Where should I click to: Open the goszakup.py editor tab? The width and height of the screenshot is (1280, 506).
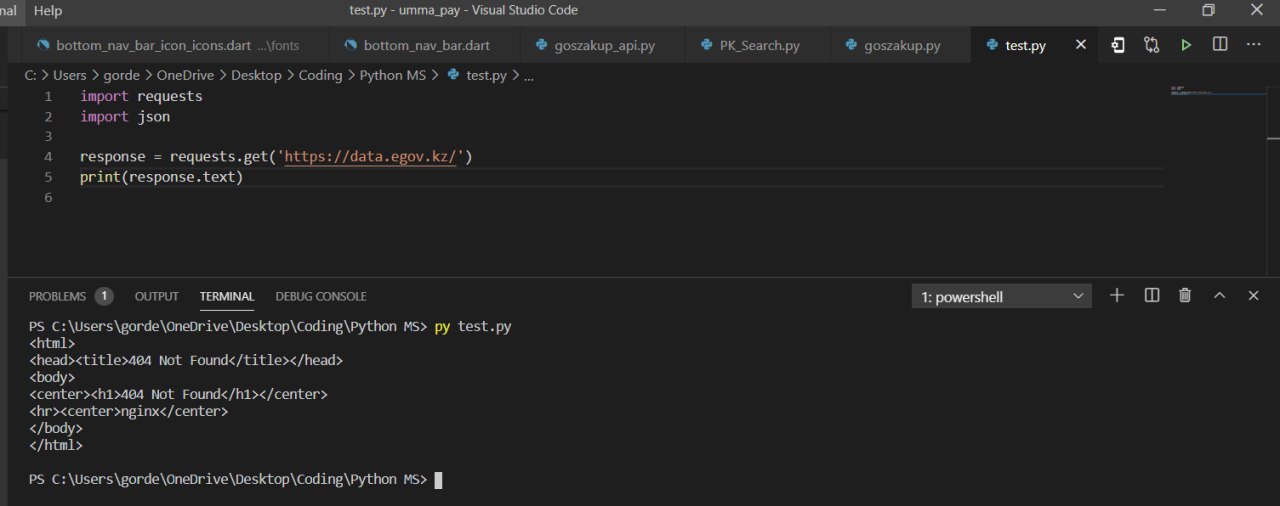point(901,45)
